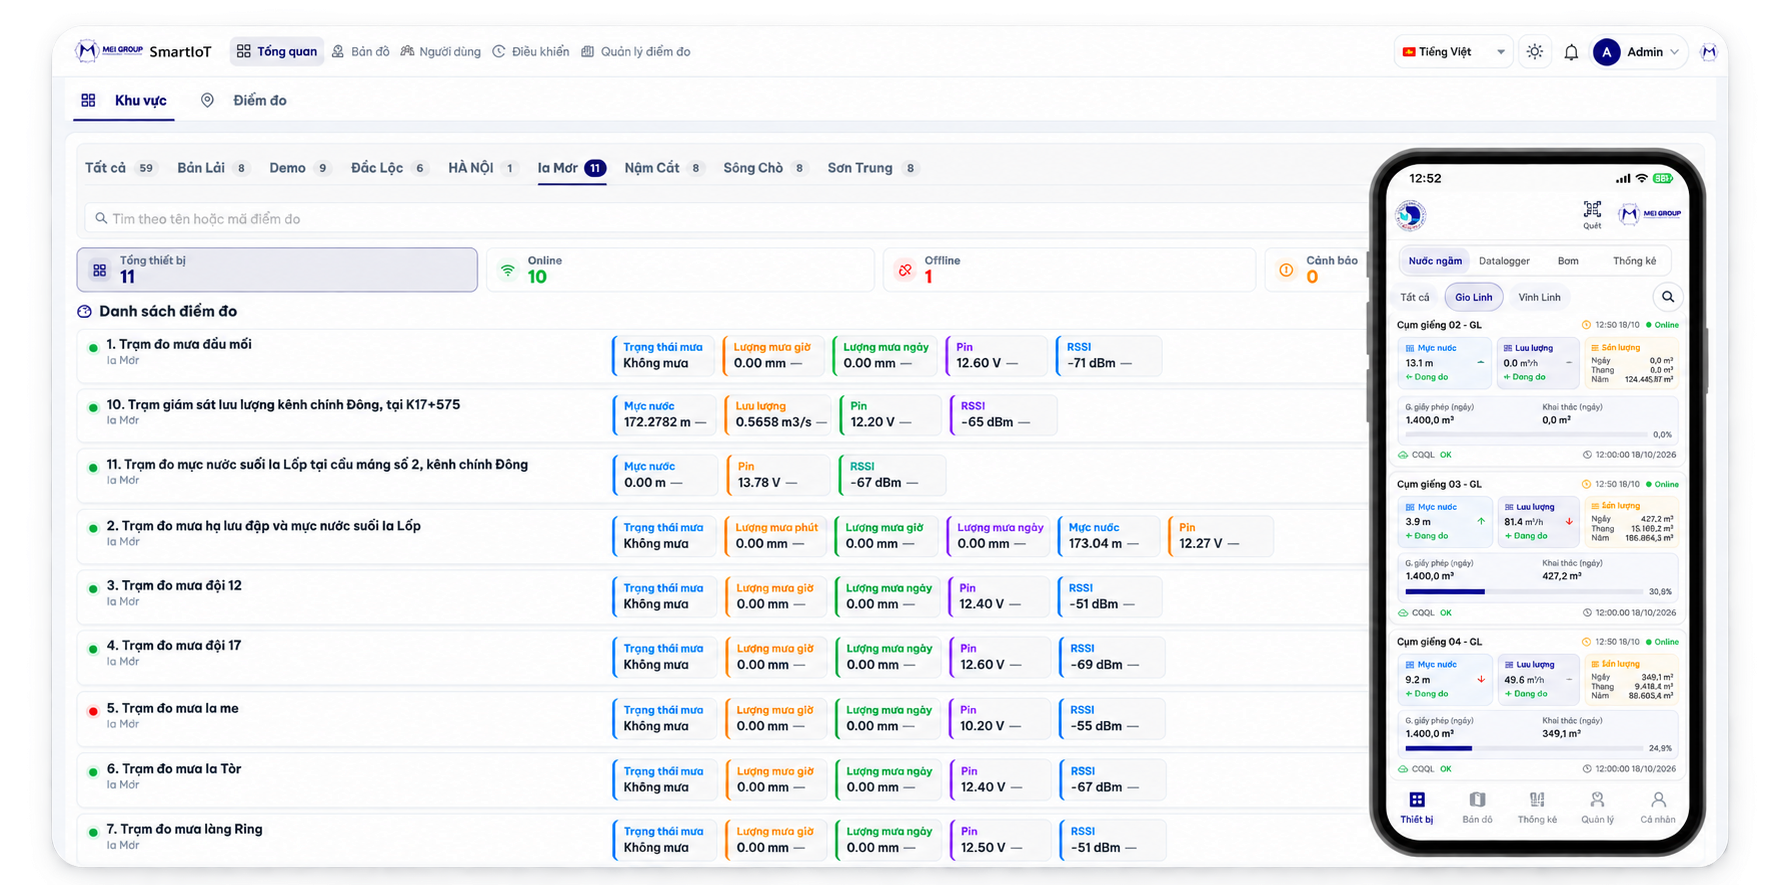Switch the phone to the Thống kê segment
1777x885 pixels.
tap(1634, 261)
